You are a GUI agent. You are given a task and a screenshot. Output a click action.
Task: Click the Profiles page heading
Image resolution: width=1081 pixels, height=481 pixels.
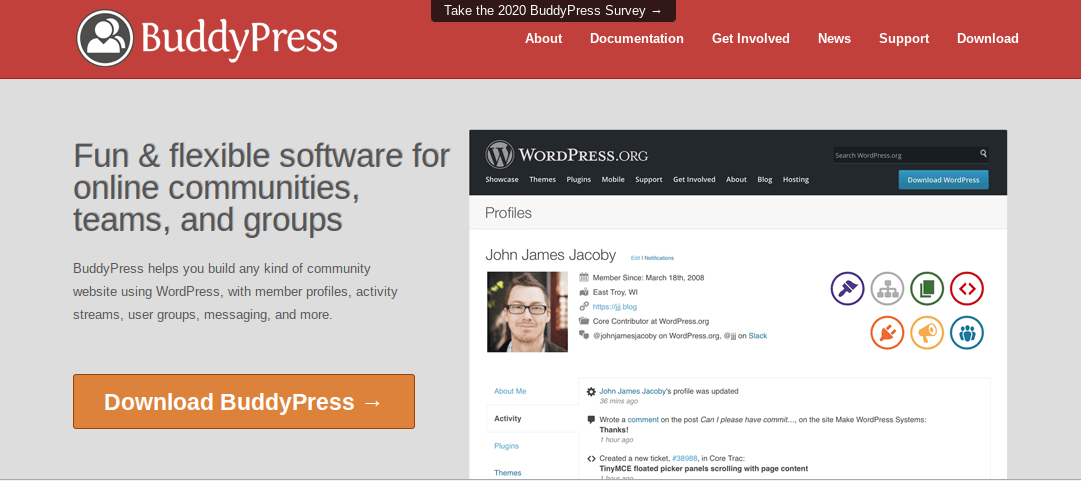[x=508, y=213]
